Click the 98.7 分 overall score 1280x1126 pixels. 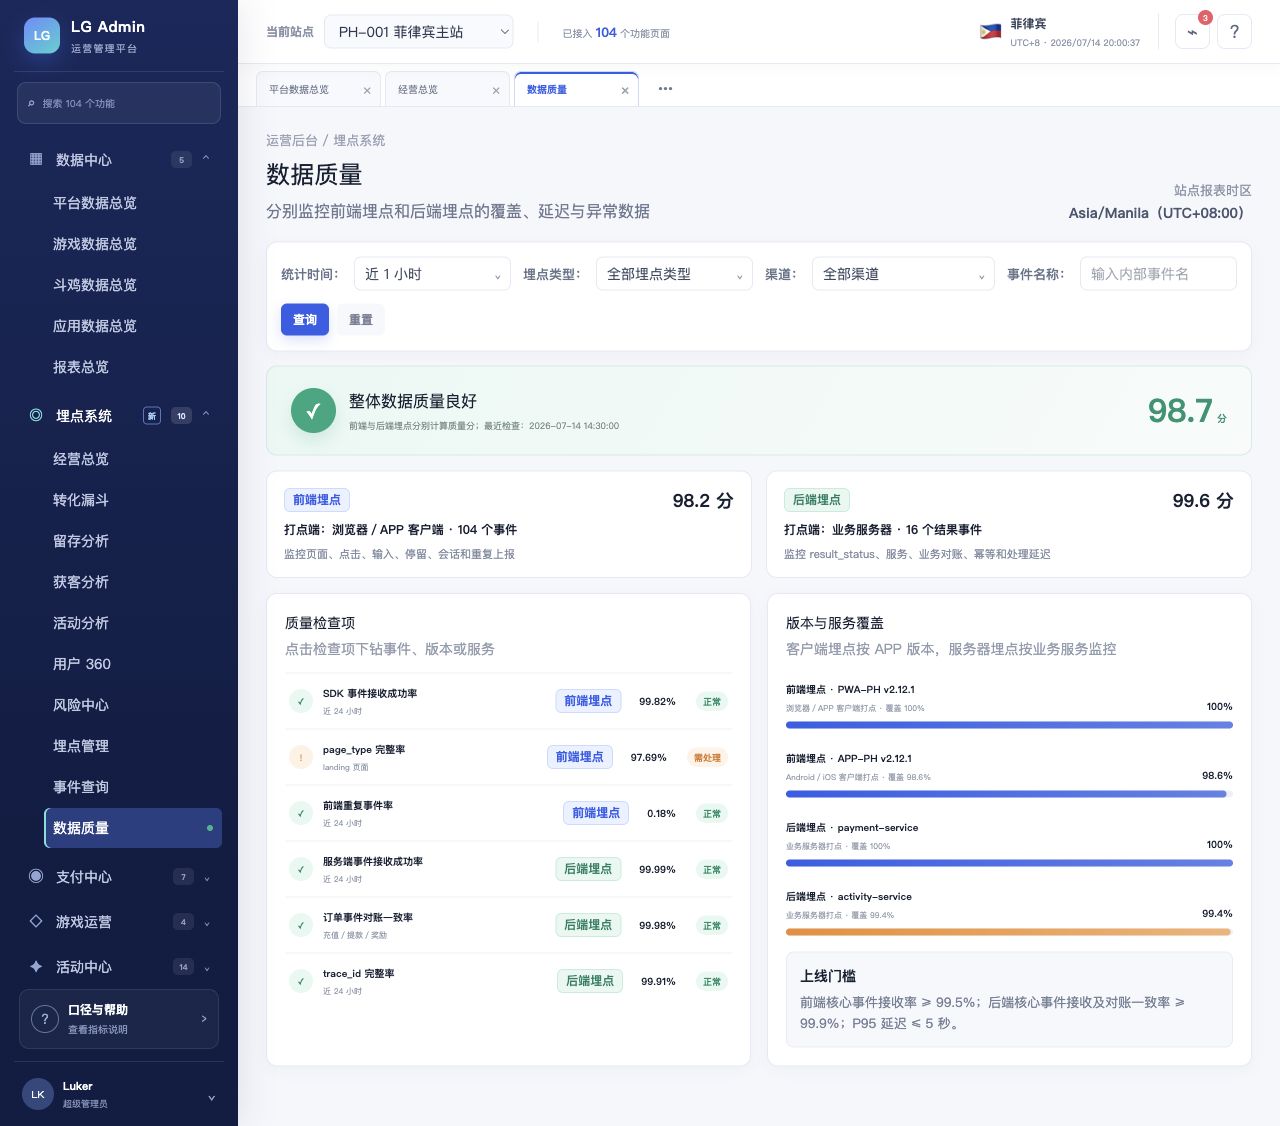pos(1188,411)
